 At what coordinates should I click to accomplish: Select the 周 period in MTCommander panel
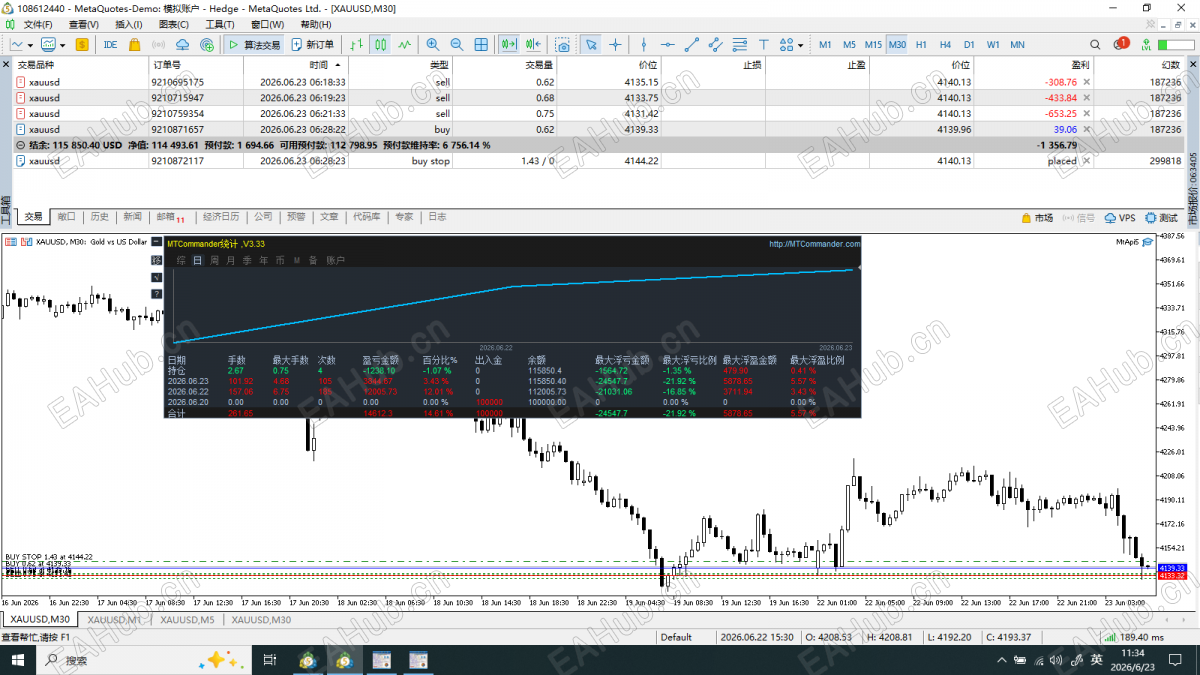(x=215, y=260)
